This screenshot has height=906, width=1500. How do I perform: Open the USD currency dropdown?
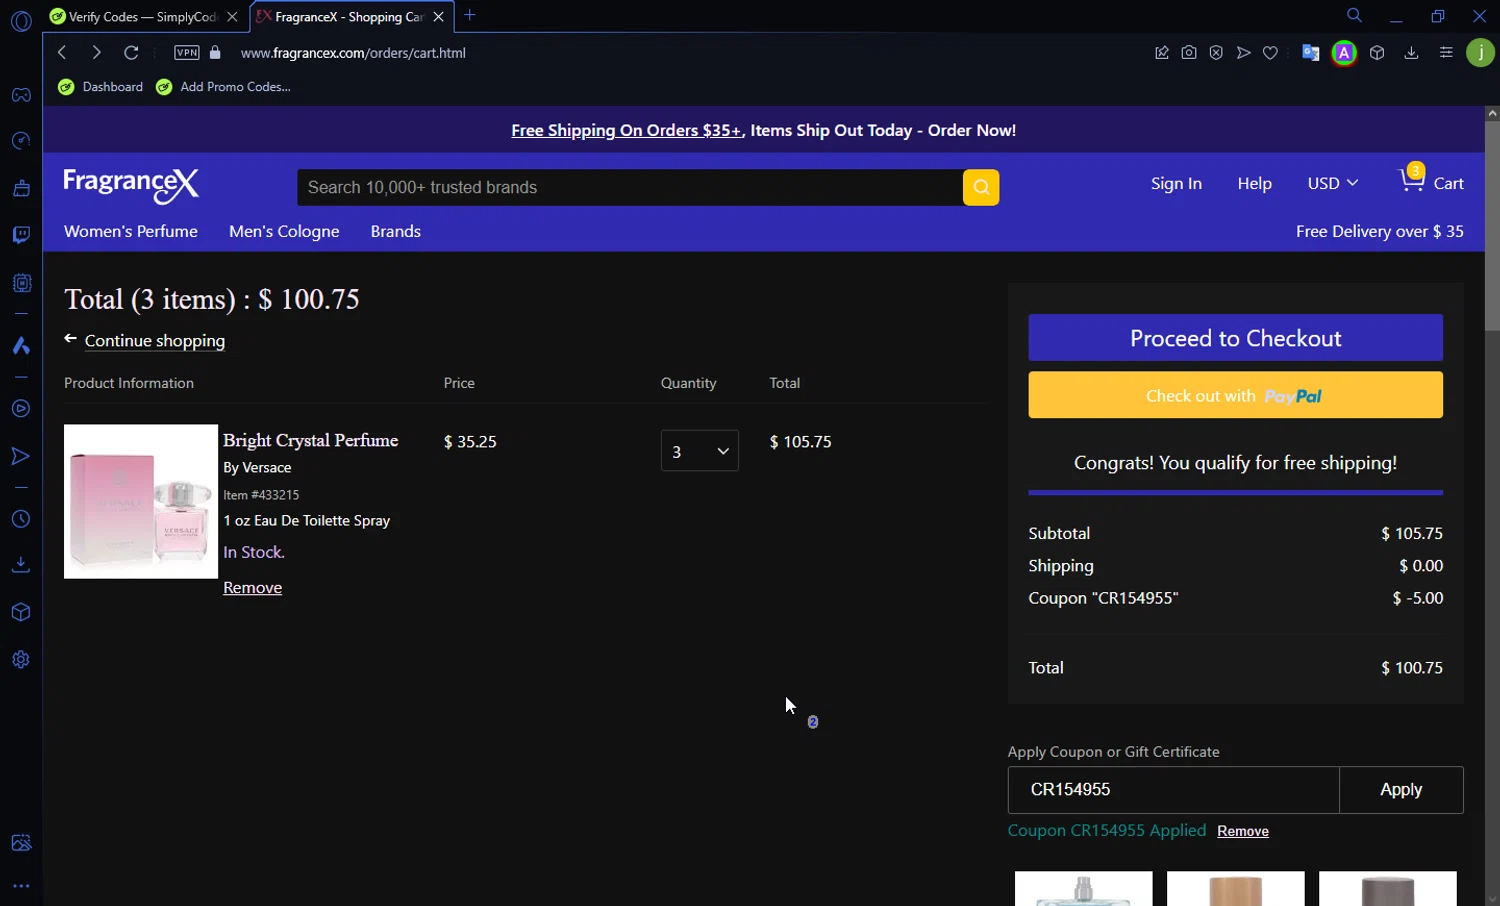[1332, 183]
